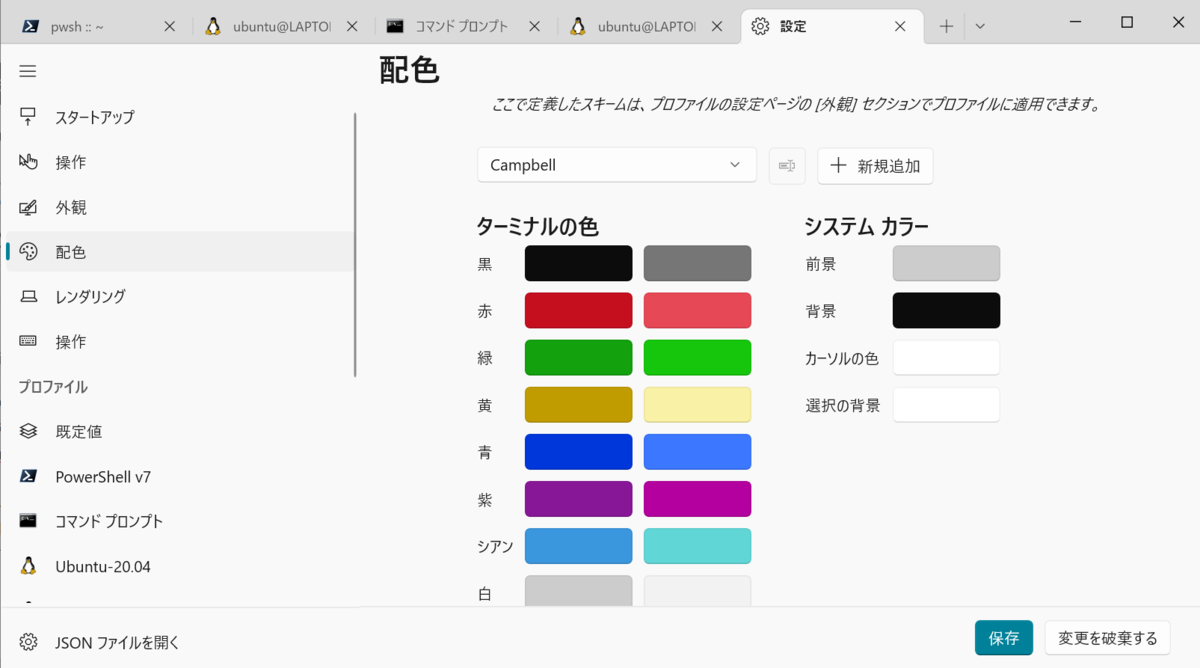Pick the 紫 dark purple swatch

point(578,499)
